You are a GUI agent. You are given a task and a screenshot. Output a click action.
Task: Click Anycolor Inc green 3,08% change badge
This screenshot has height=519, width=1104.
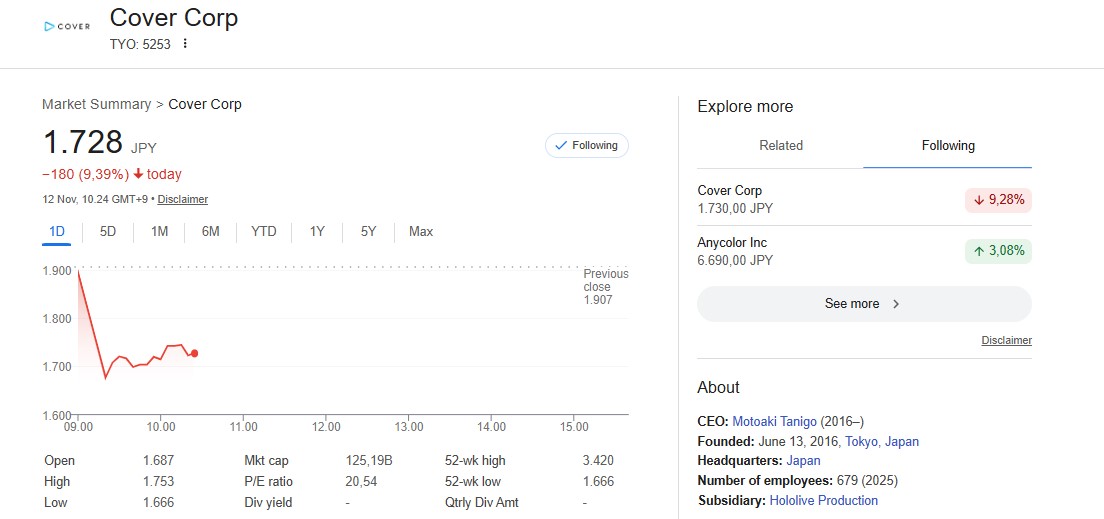[998, 251]
